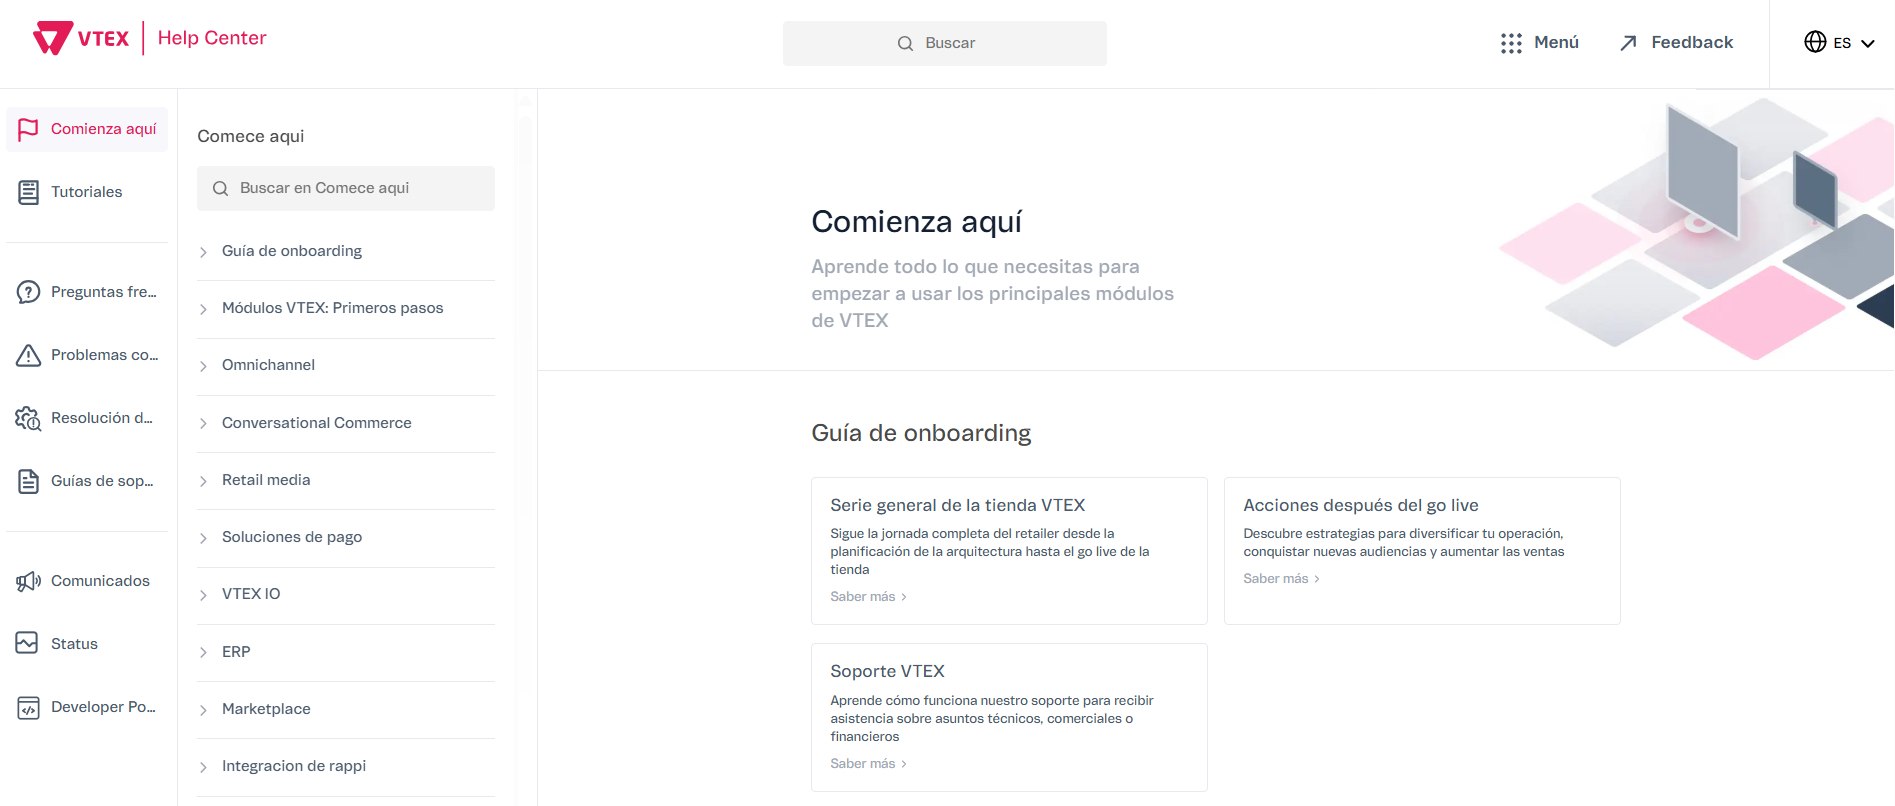Click the Resolución de problemas gear icon
Image resolution: width=1895 pixels, height=806 pixels.
click(29, 418)
